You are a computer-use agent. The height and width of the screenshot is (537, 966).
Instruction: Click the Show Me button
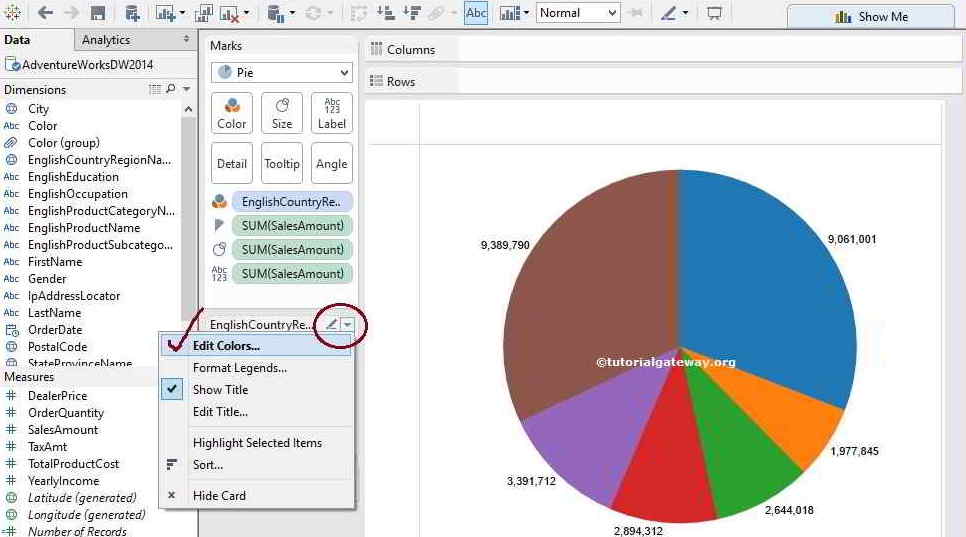coord(870,16)
